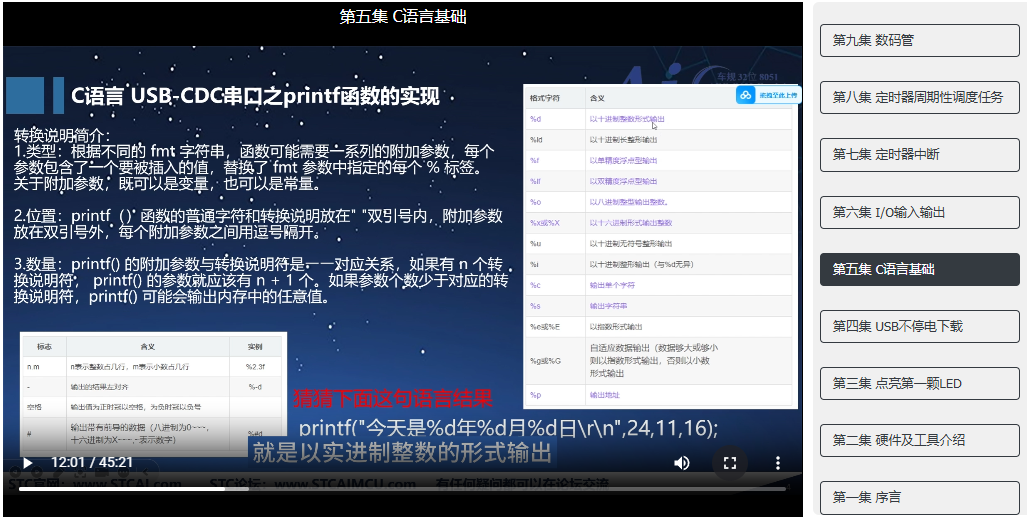Screen dimensions: 1027x517
Task: Click the %p format link
Action: (x=535, y=395)
